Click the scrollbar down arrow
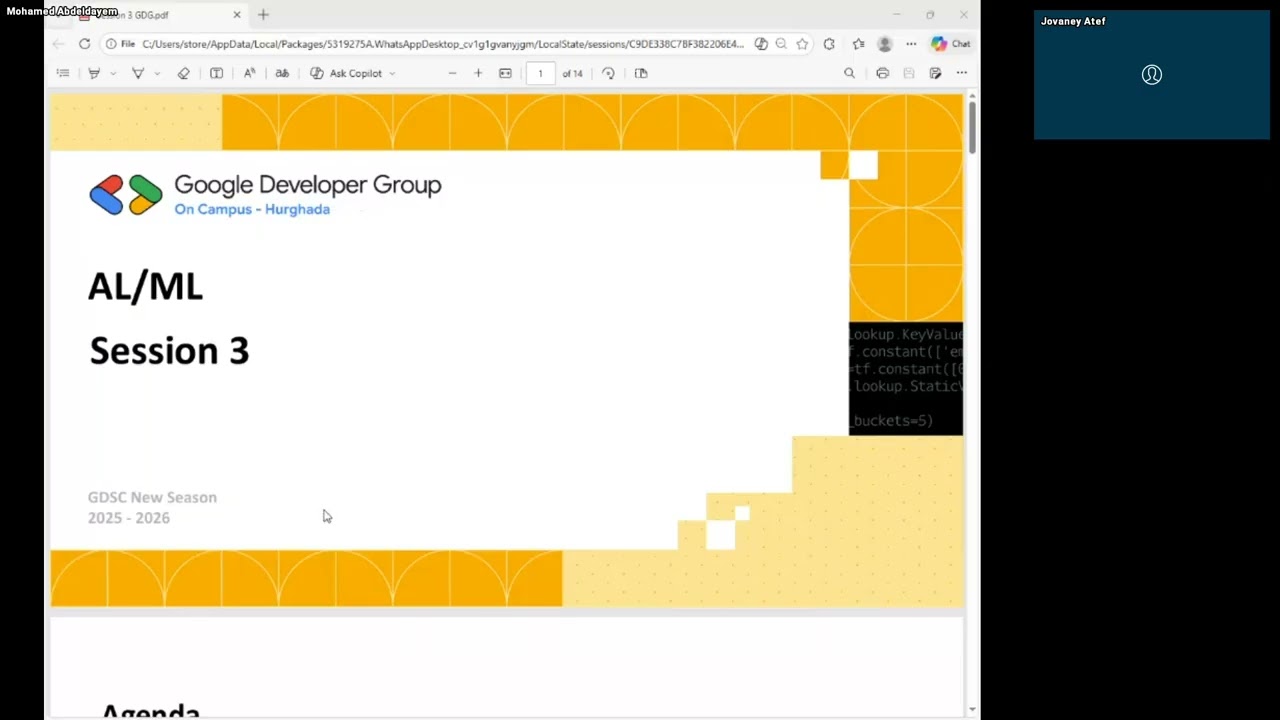 972,710
